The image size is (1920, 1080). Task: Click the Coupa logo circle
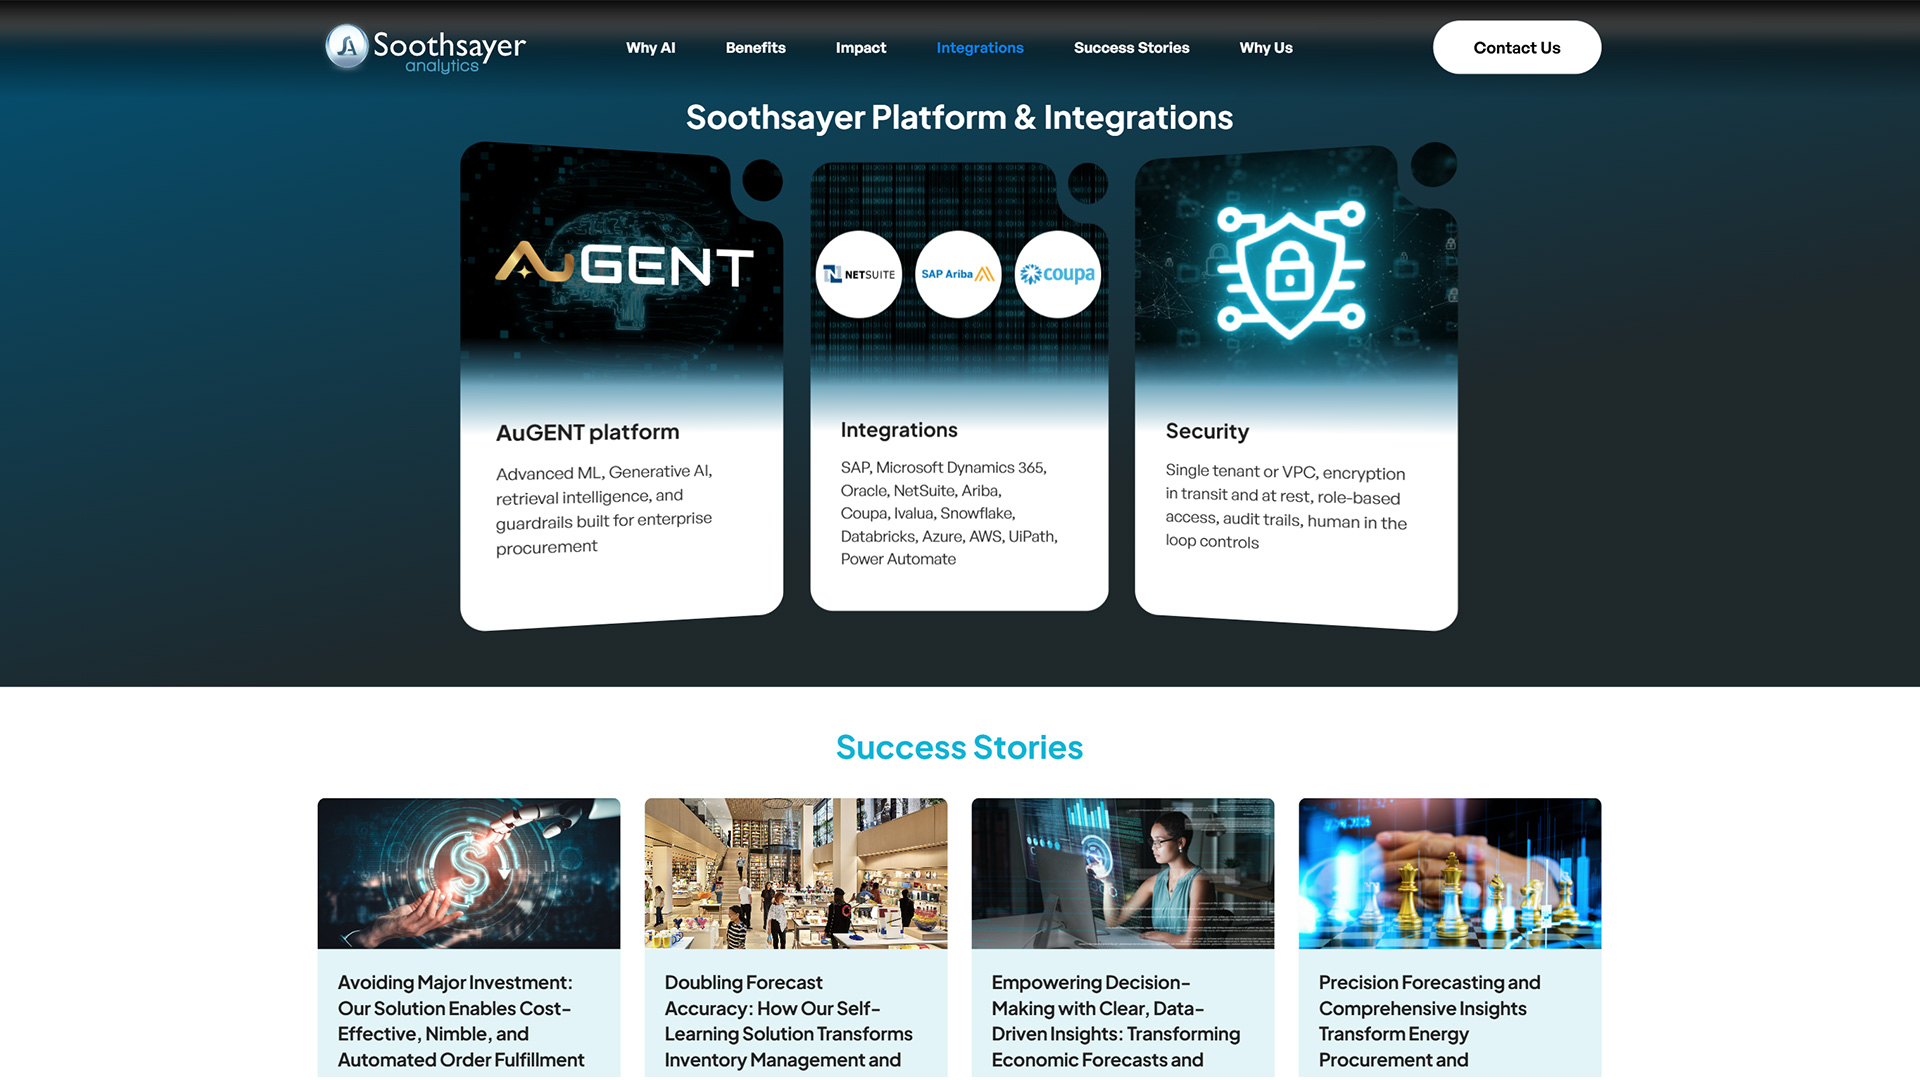(x=1057, y=274)
